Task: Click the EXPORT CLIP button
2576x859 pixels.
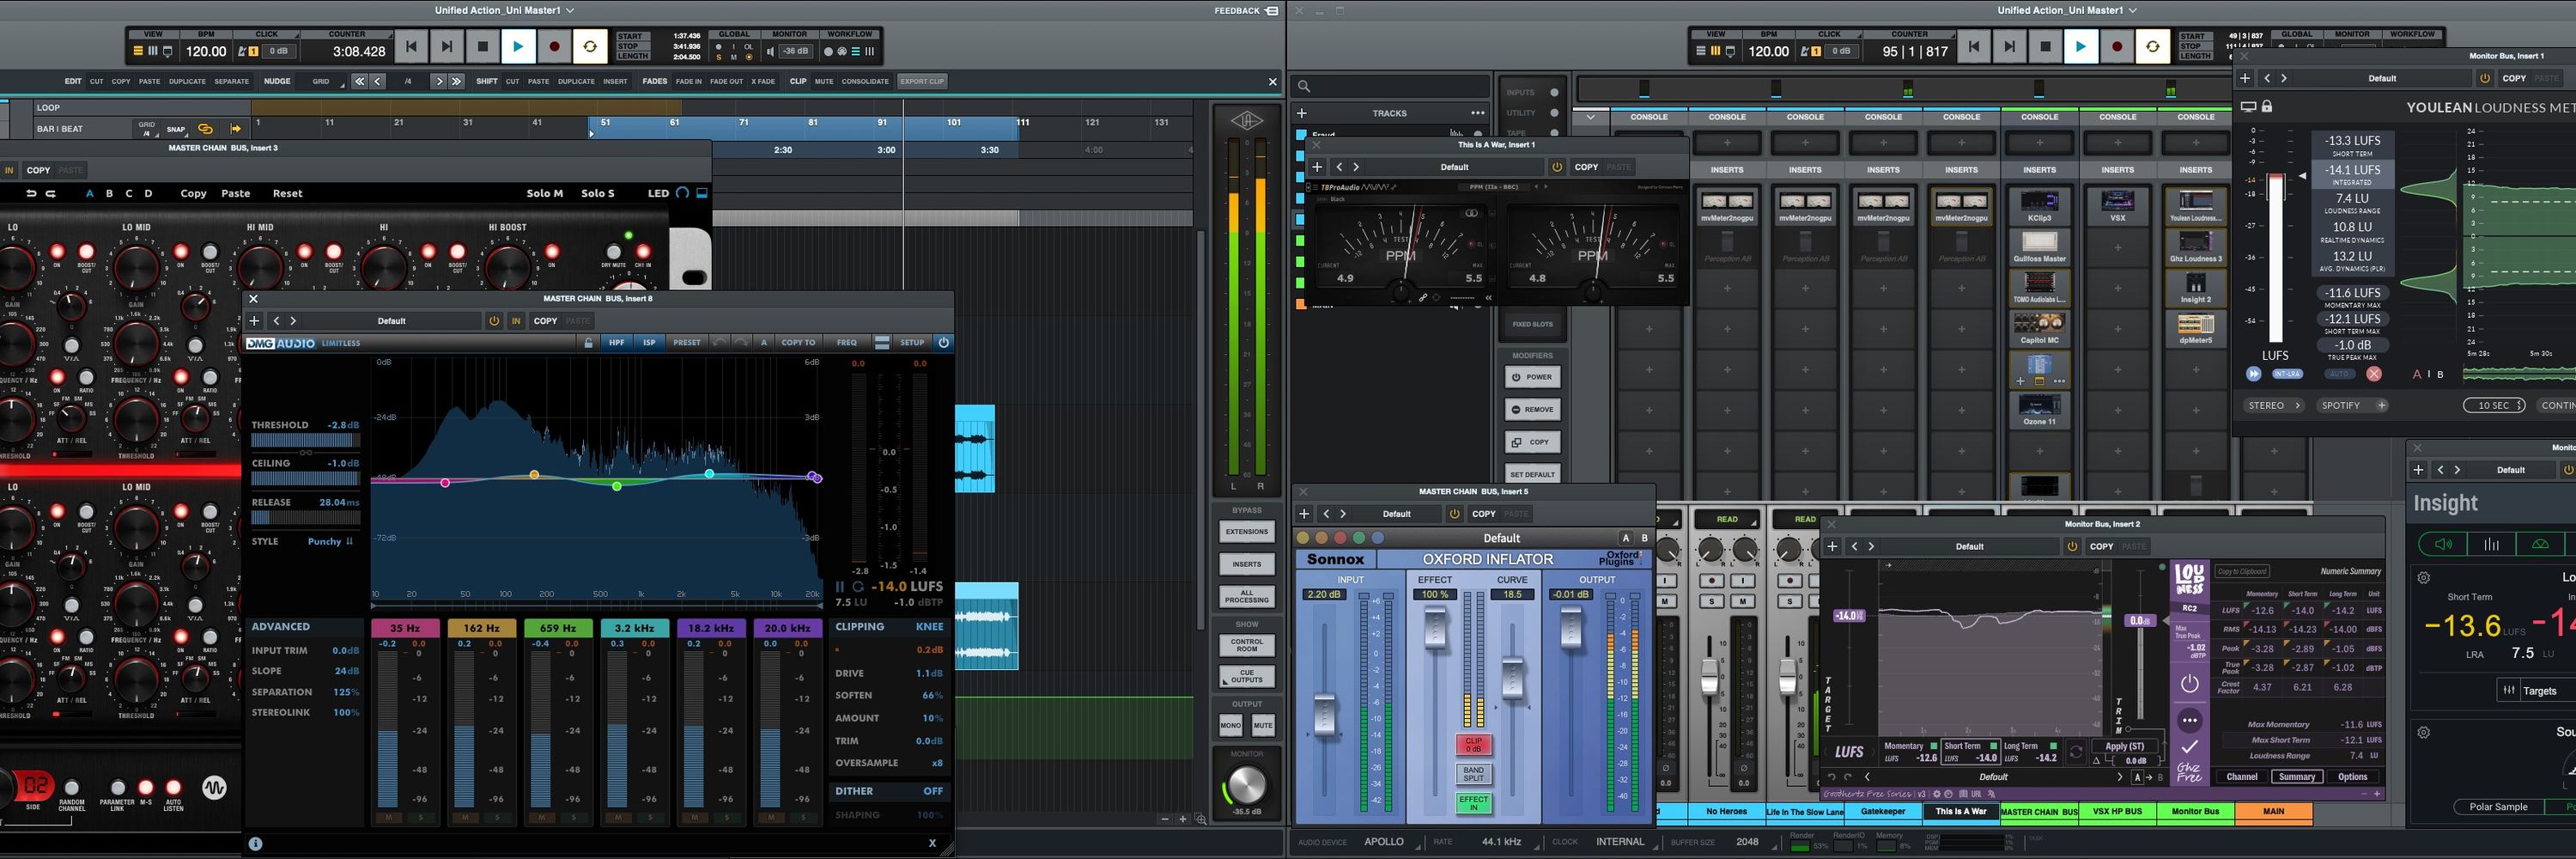Action: 921,81
